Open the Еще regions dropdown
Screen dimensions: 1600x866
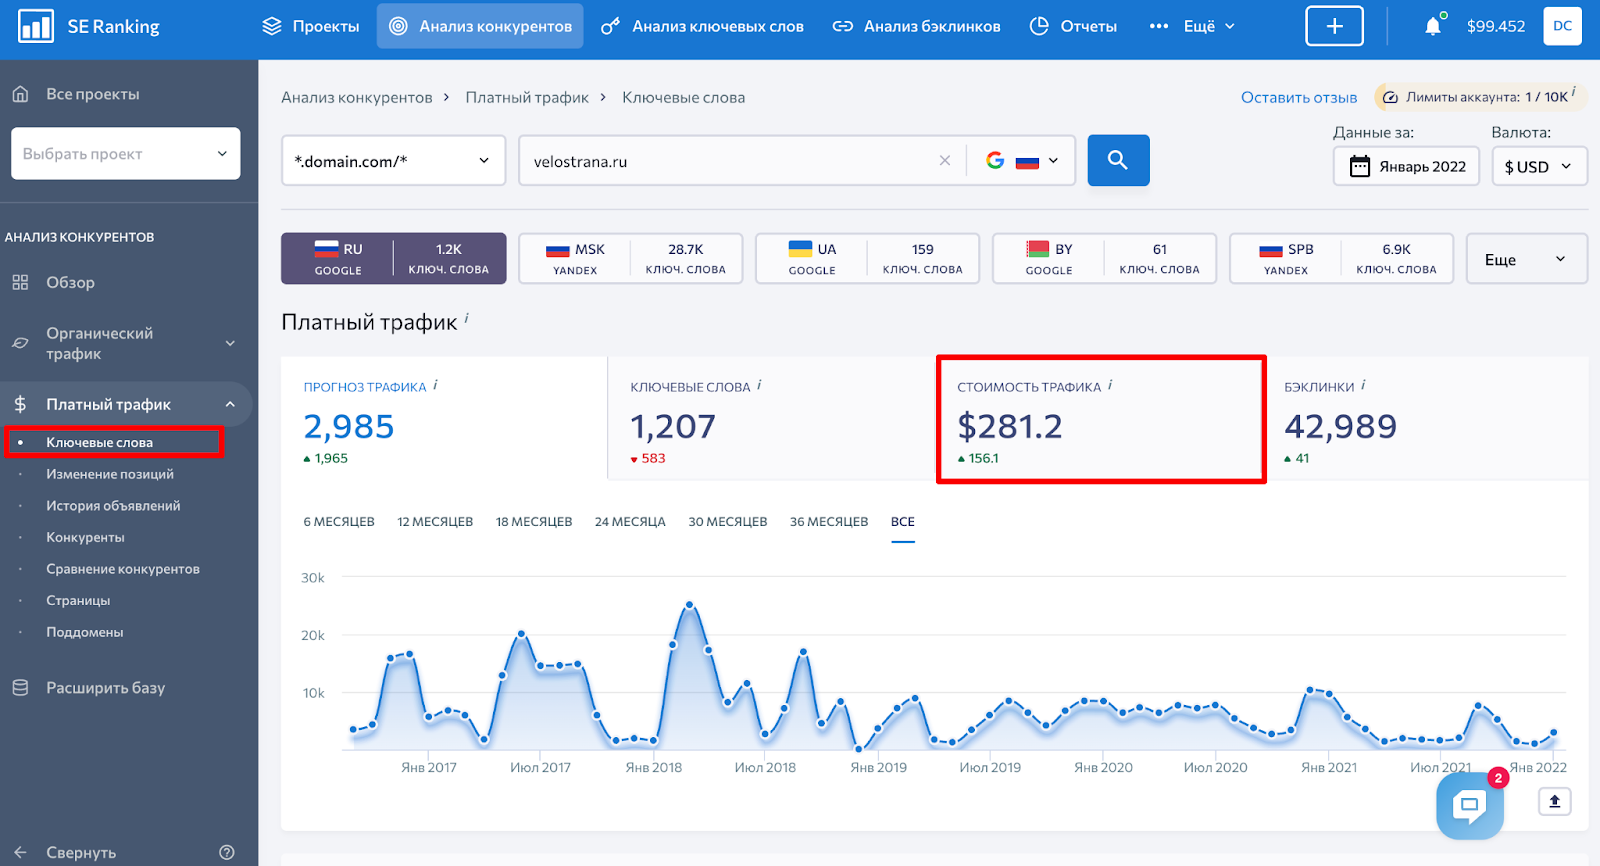point(1526,259)
